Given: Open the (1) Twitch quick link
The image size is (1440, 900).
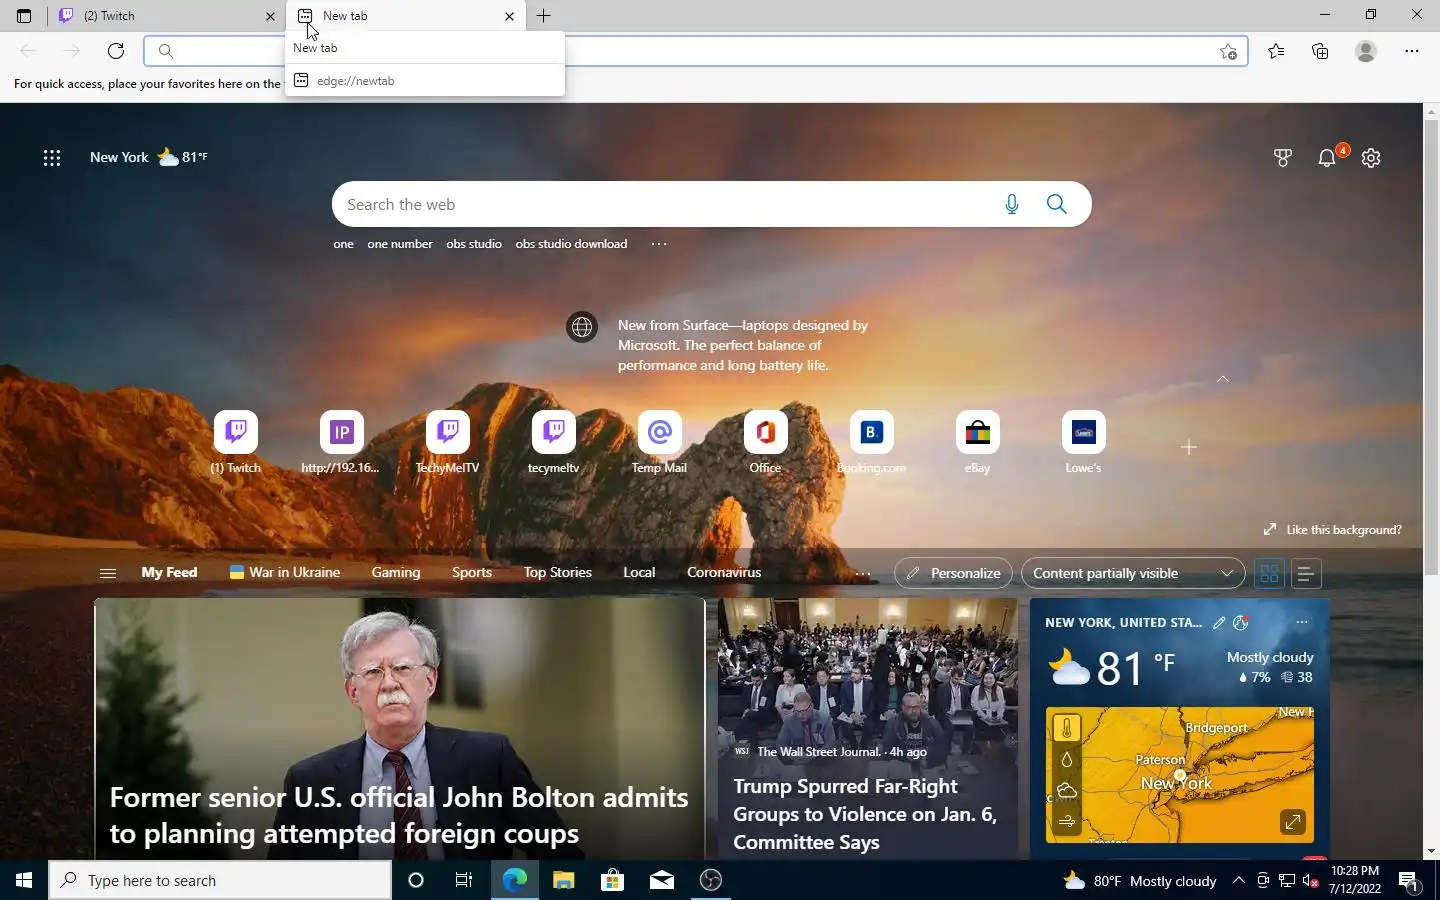Looking at the screenshot, I should (236, 442).
